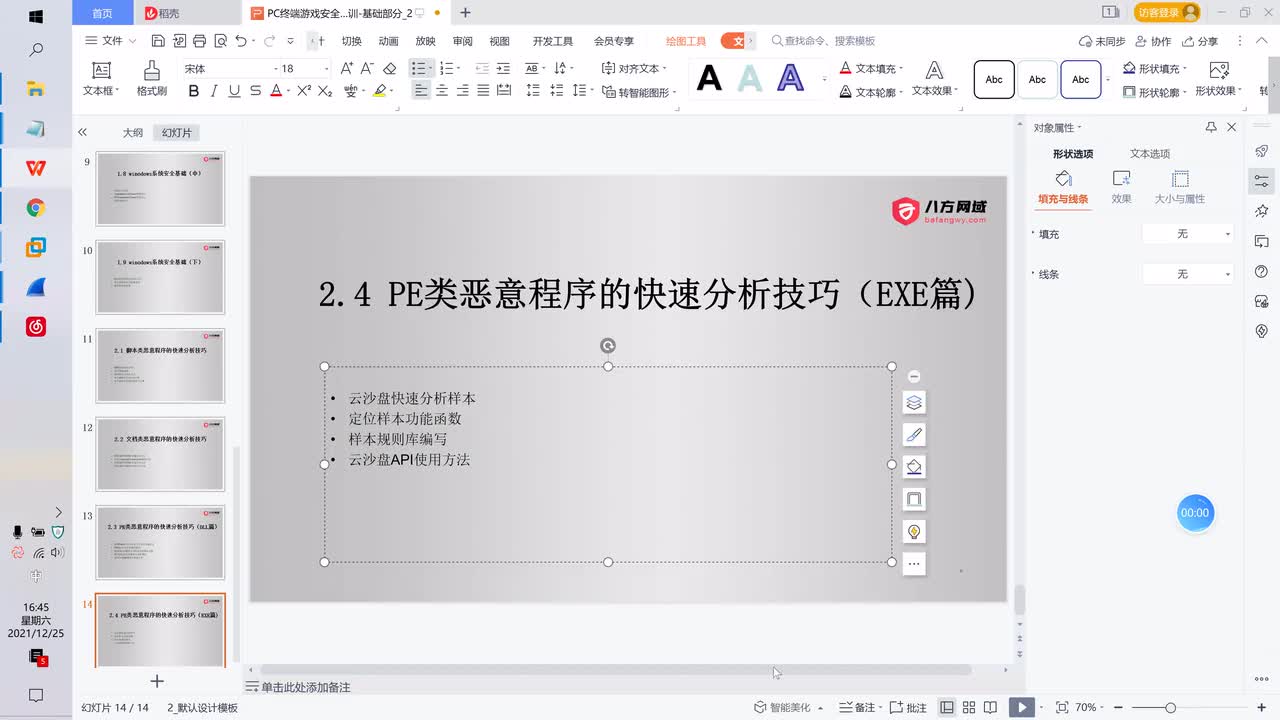Toggle Bold formatting

click(x=194, y=90)
